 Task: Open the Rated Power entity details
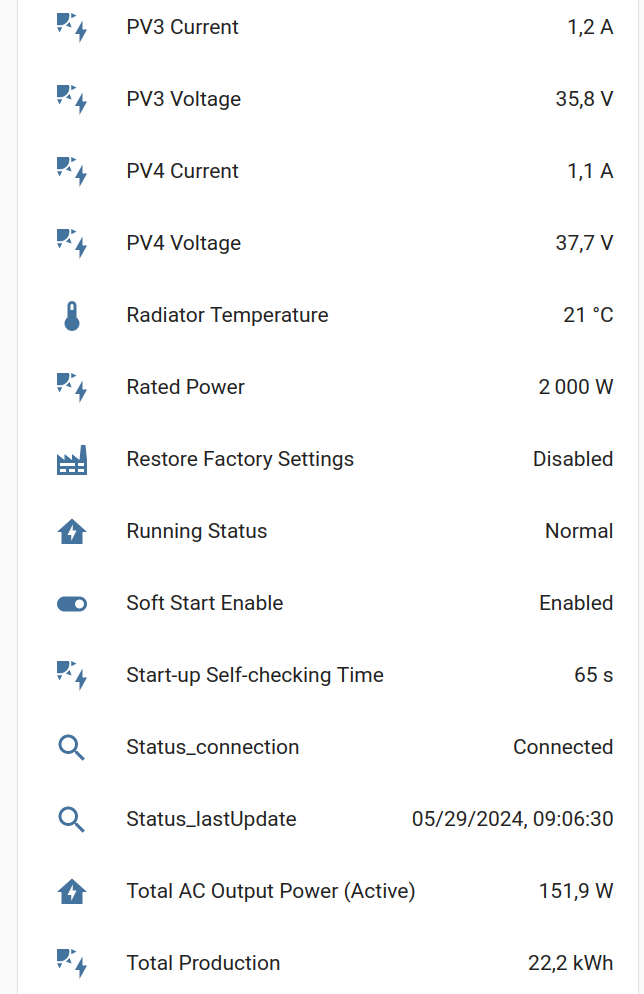click(186, 387)
